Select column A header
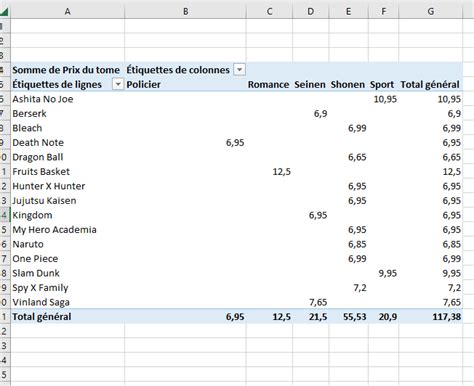Viewport: 474px width, 386px height. click(67, 12)
